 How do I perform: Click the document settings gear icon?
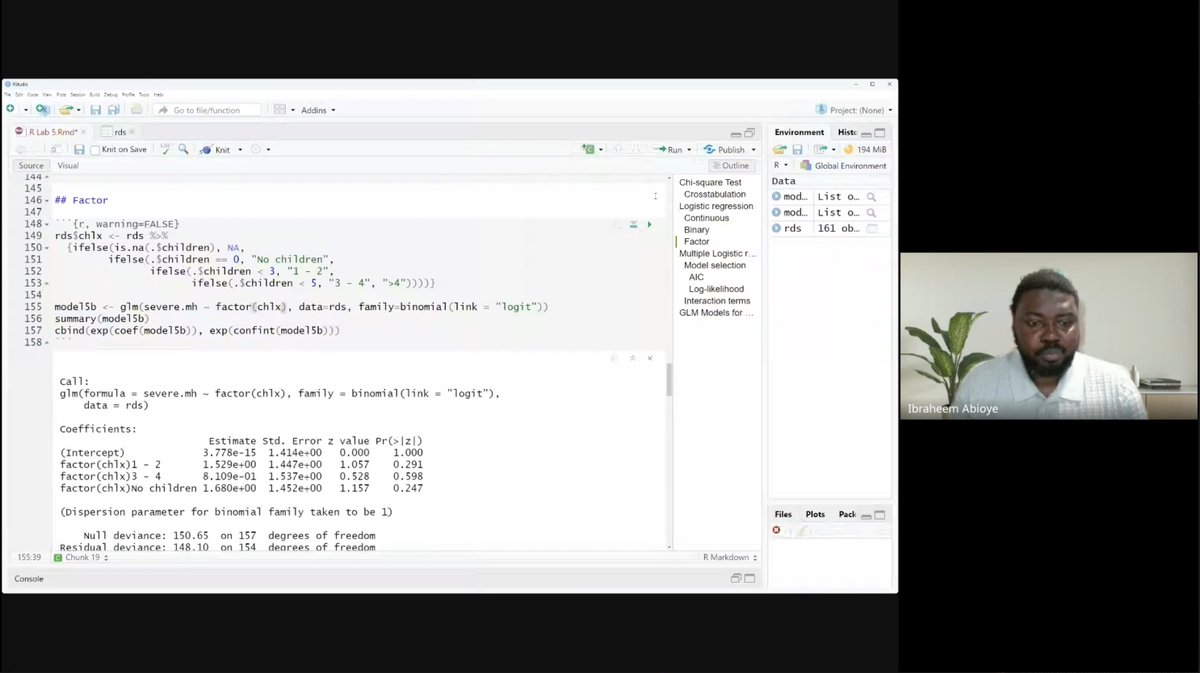(256, 149)
